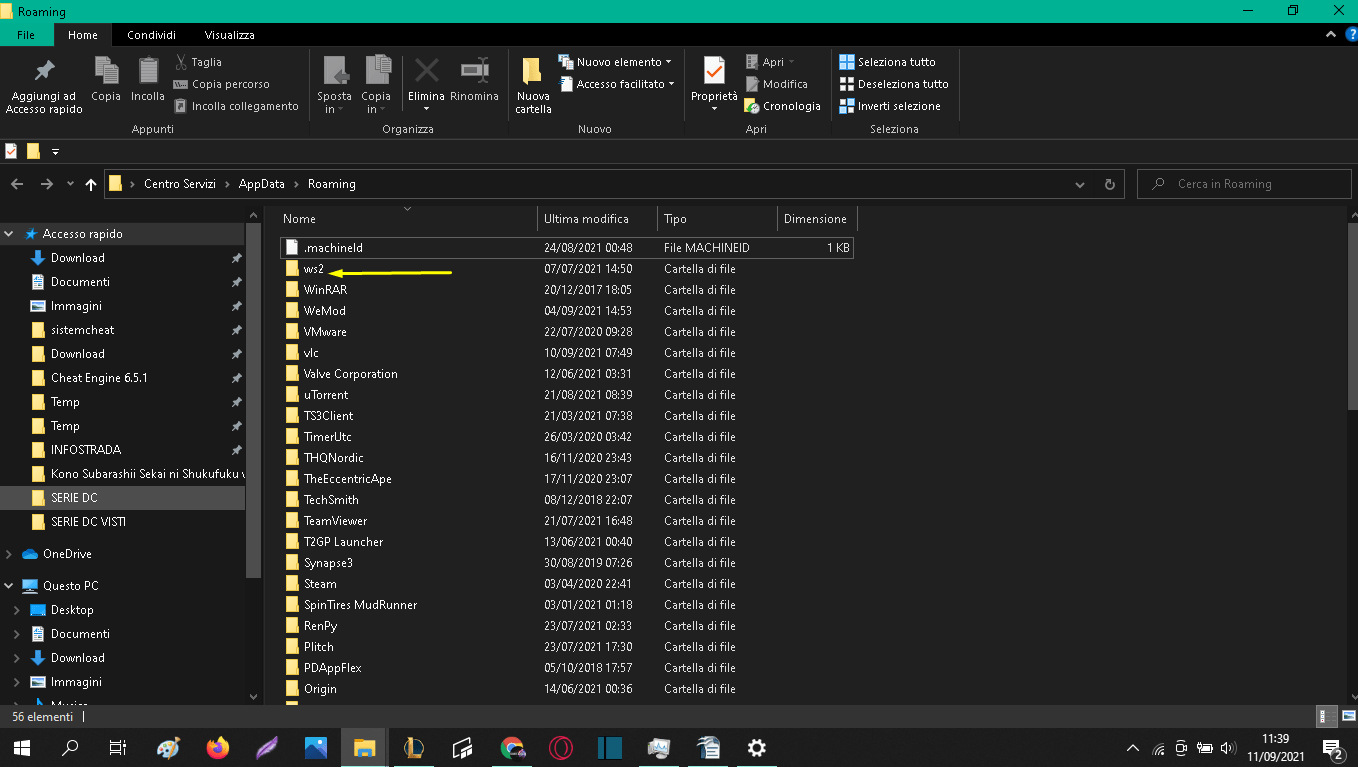Viewport: 1358px width, 767px height.
Task: Select the Home ribbon tab
Action: (x=83, y=35)
